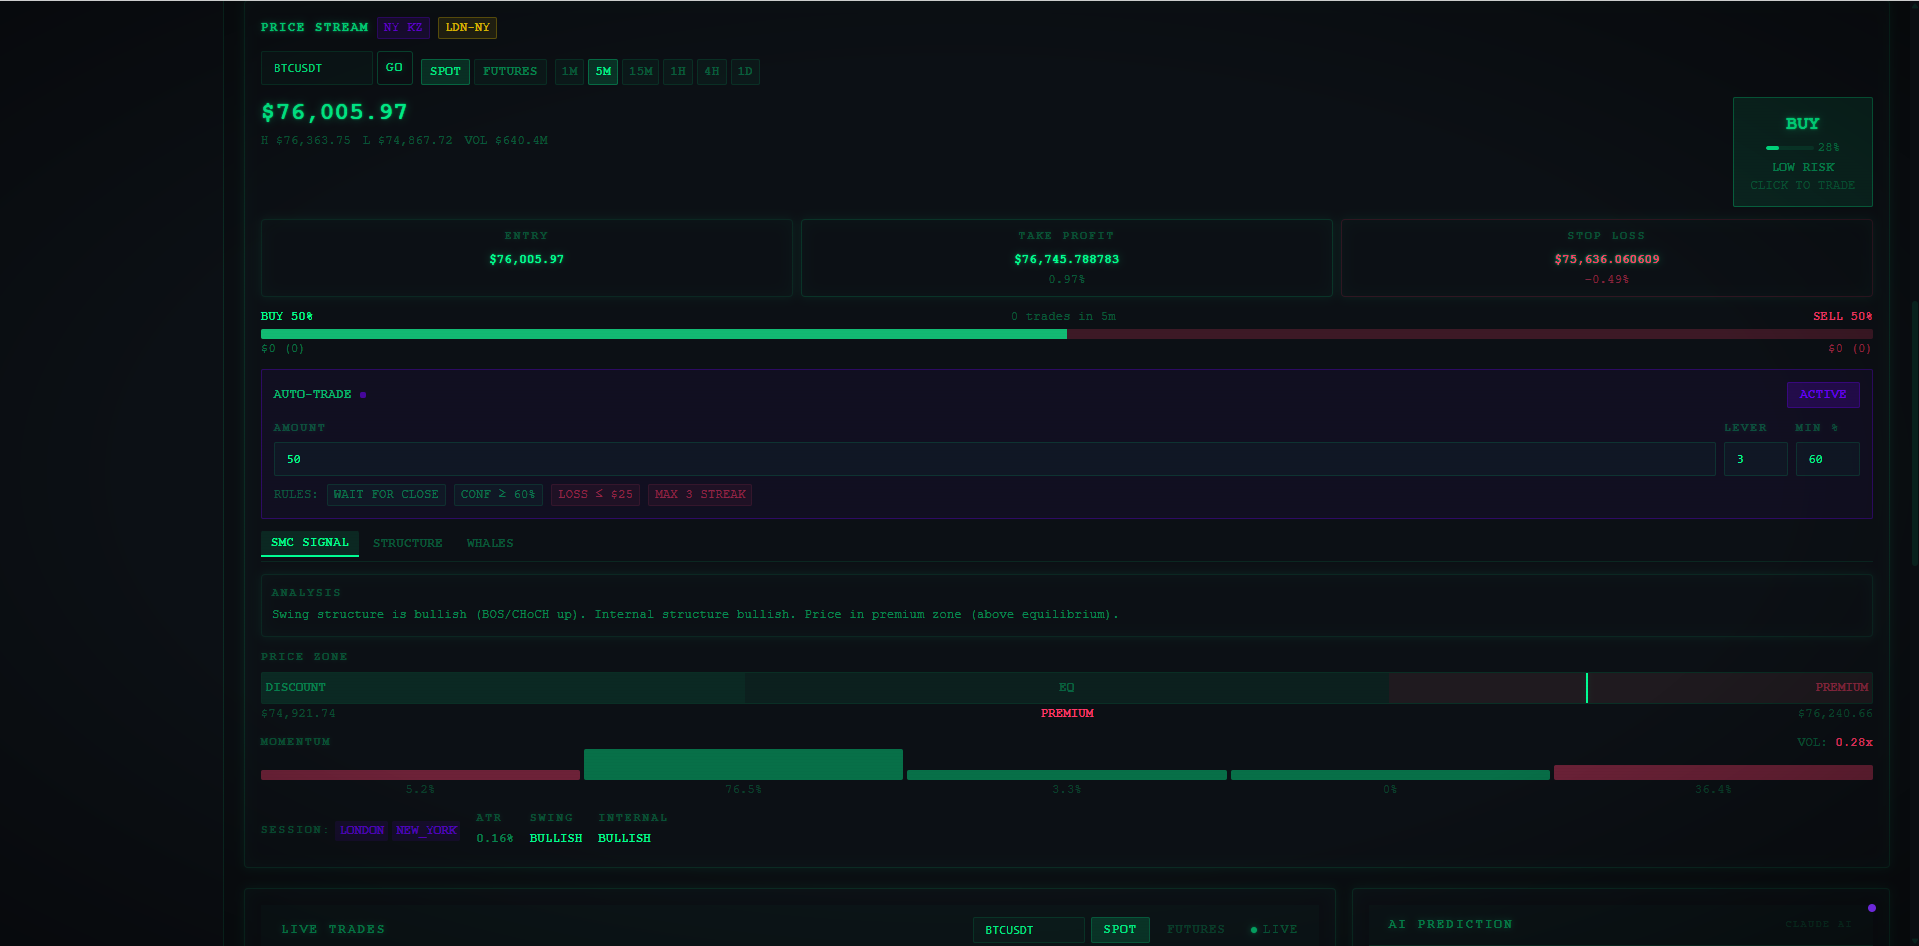Click the VOL $640.4M volume value

pyautogui.click(x=506, y=141)
